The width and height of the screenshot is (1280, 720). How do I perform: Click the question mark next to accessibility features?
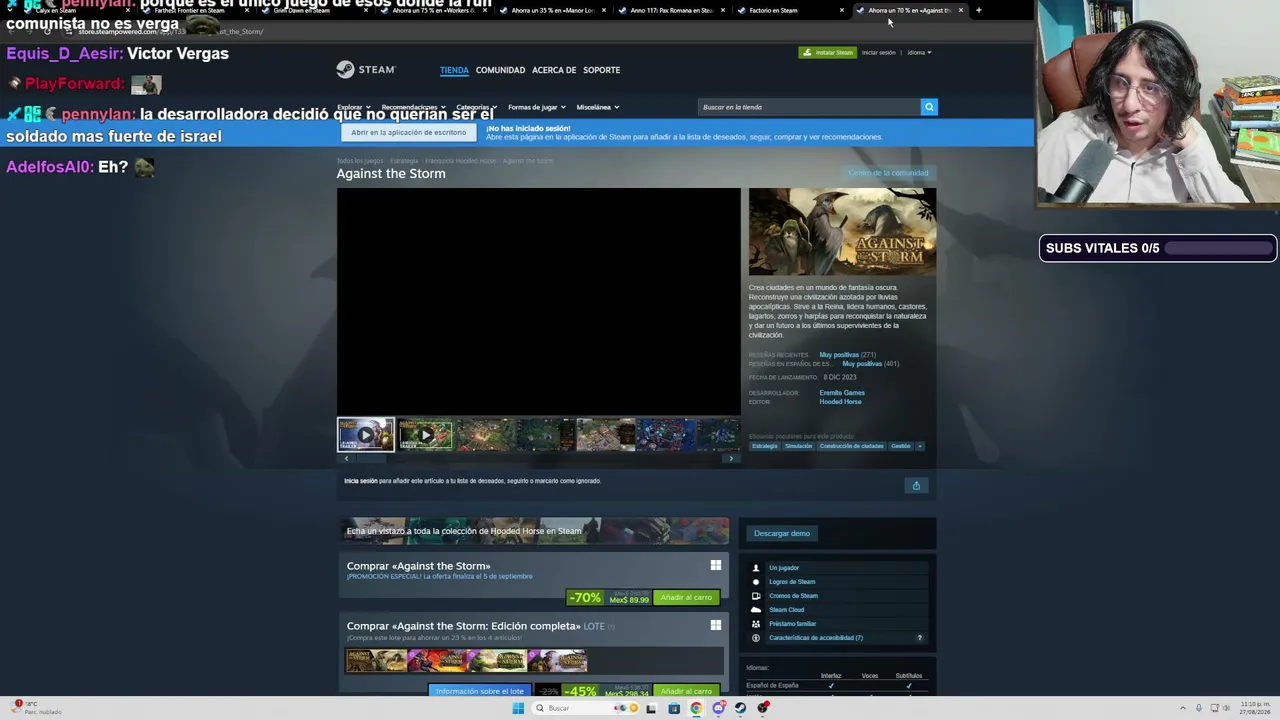(920, 638)
